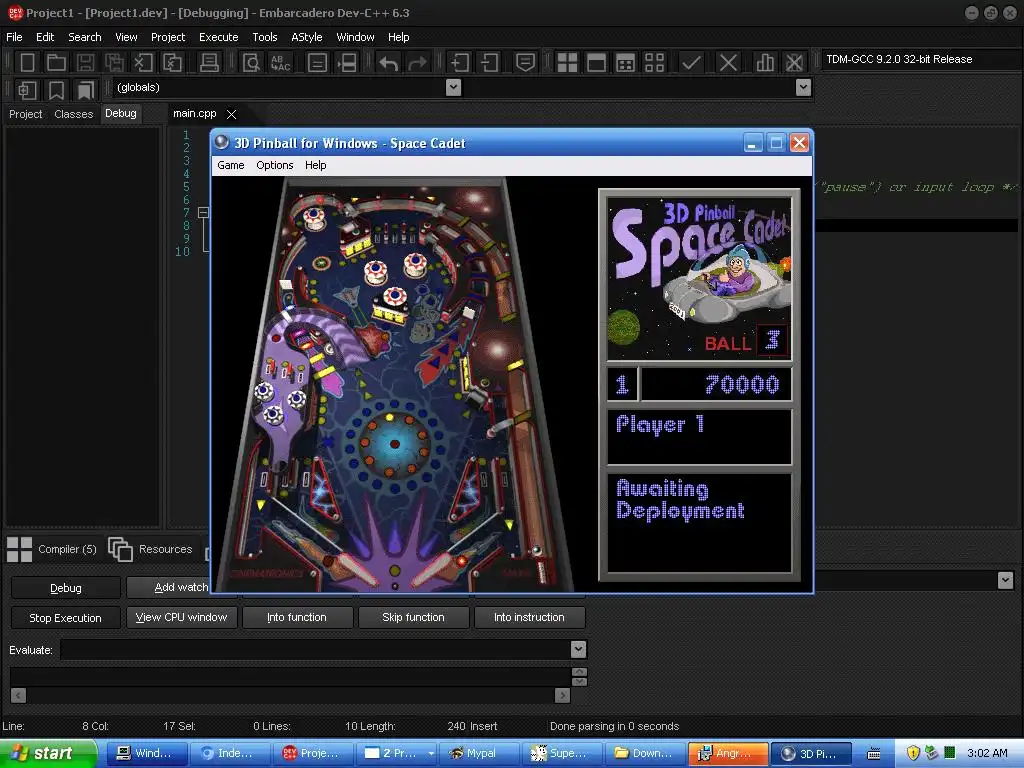Click the Save All toolbar icon
The image size is (1024, 768).
coord(114,63)
